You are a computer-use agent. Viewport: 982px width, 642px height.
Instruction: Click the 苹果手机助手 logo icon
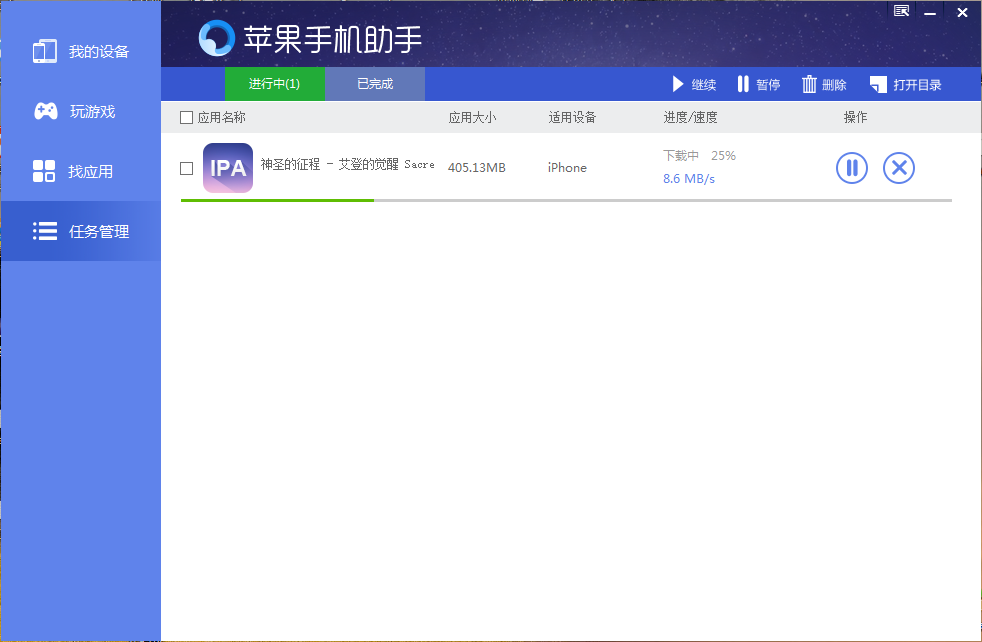tap(216, 38)
